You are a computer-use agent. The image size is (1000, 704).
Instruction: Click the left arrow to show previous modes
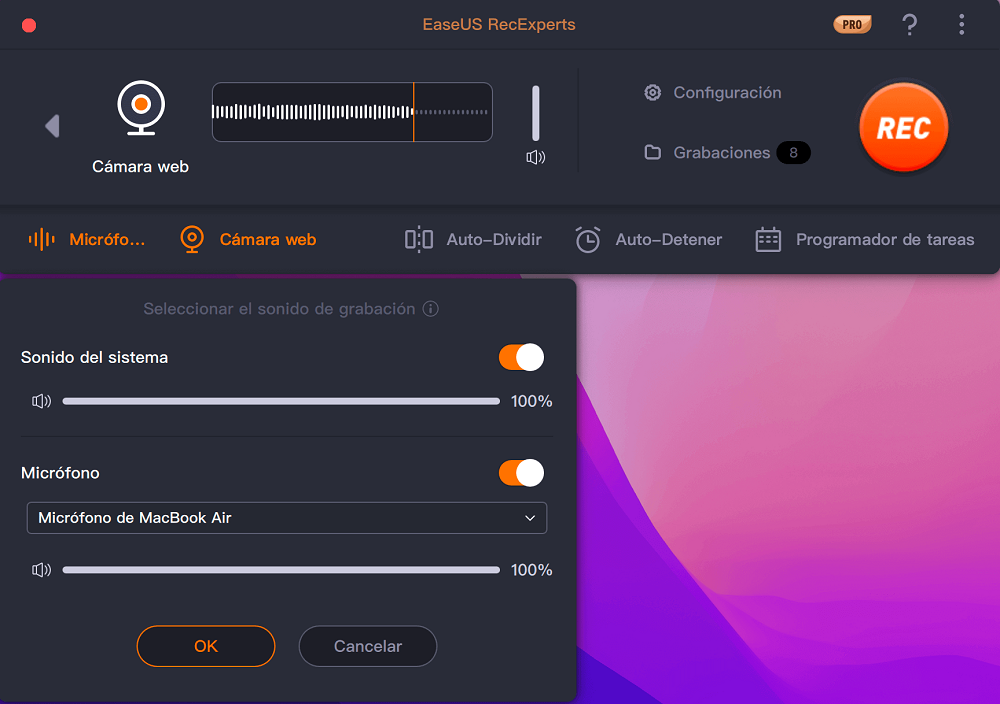pos(52,126)
